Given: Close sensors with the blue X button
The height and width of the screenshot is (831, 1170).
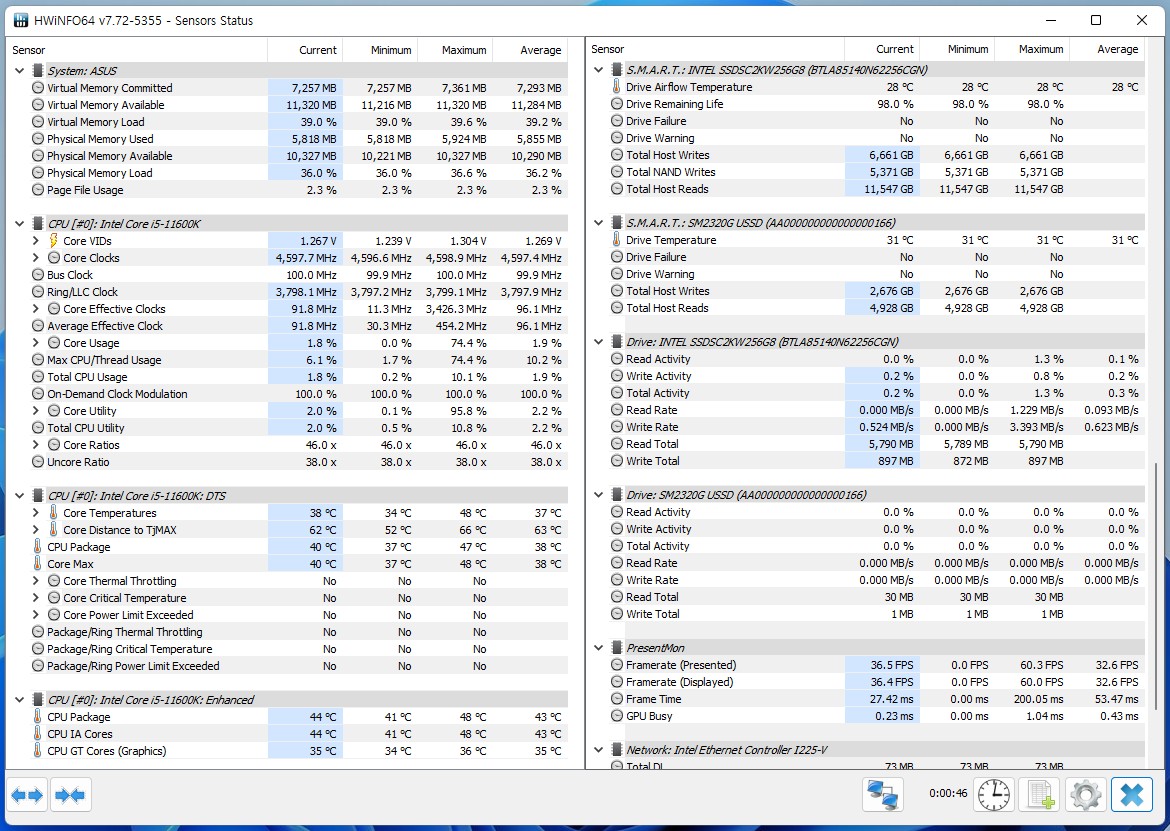Looking at the screenshot, I should [1131, 794].
